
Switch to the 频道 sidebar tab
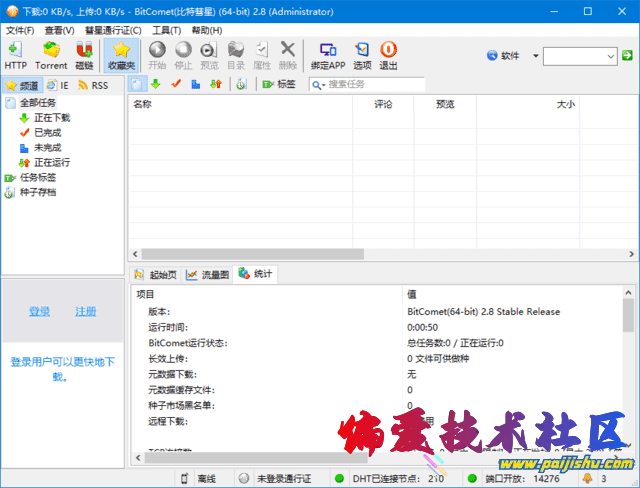[22, 85]
